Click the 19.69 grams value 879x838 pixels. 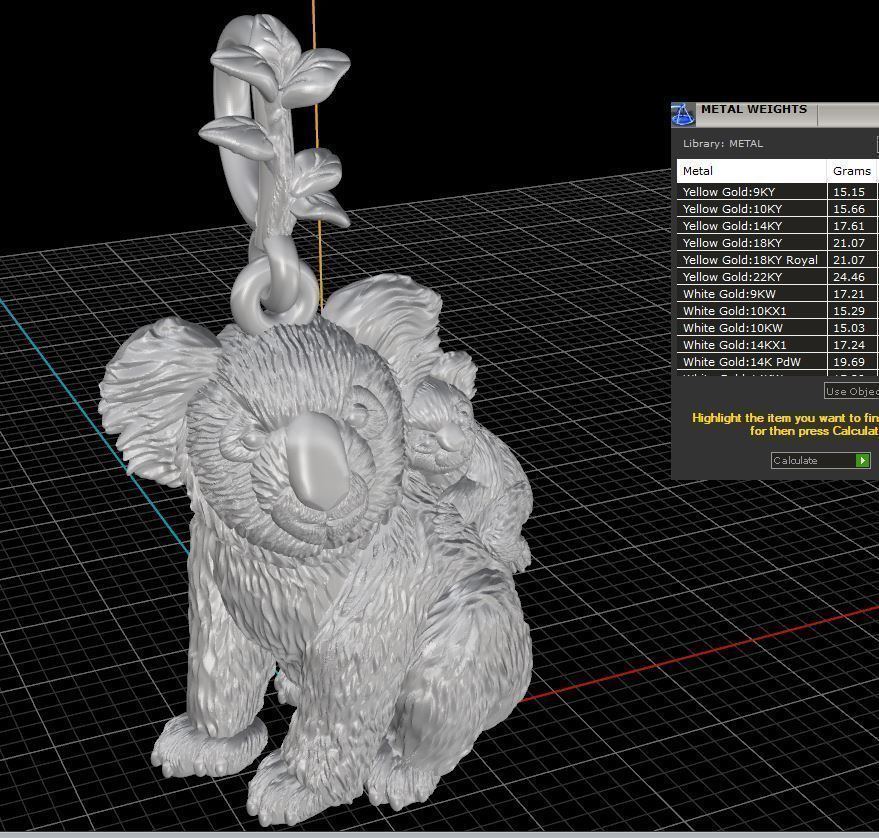tap(849, 362)
